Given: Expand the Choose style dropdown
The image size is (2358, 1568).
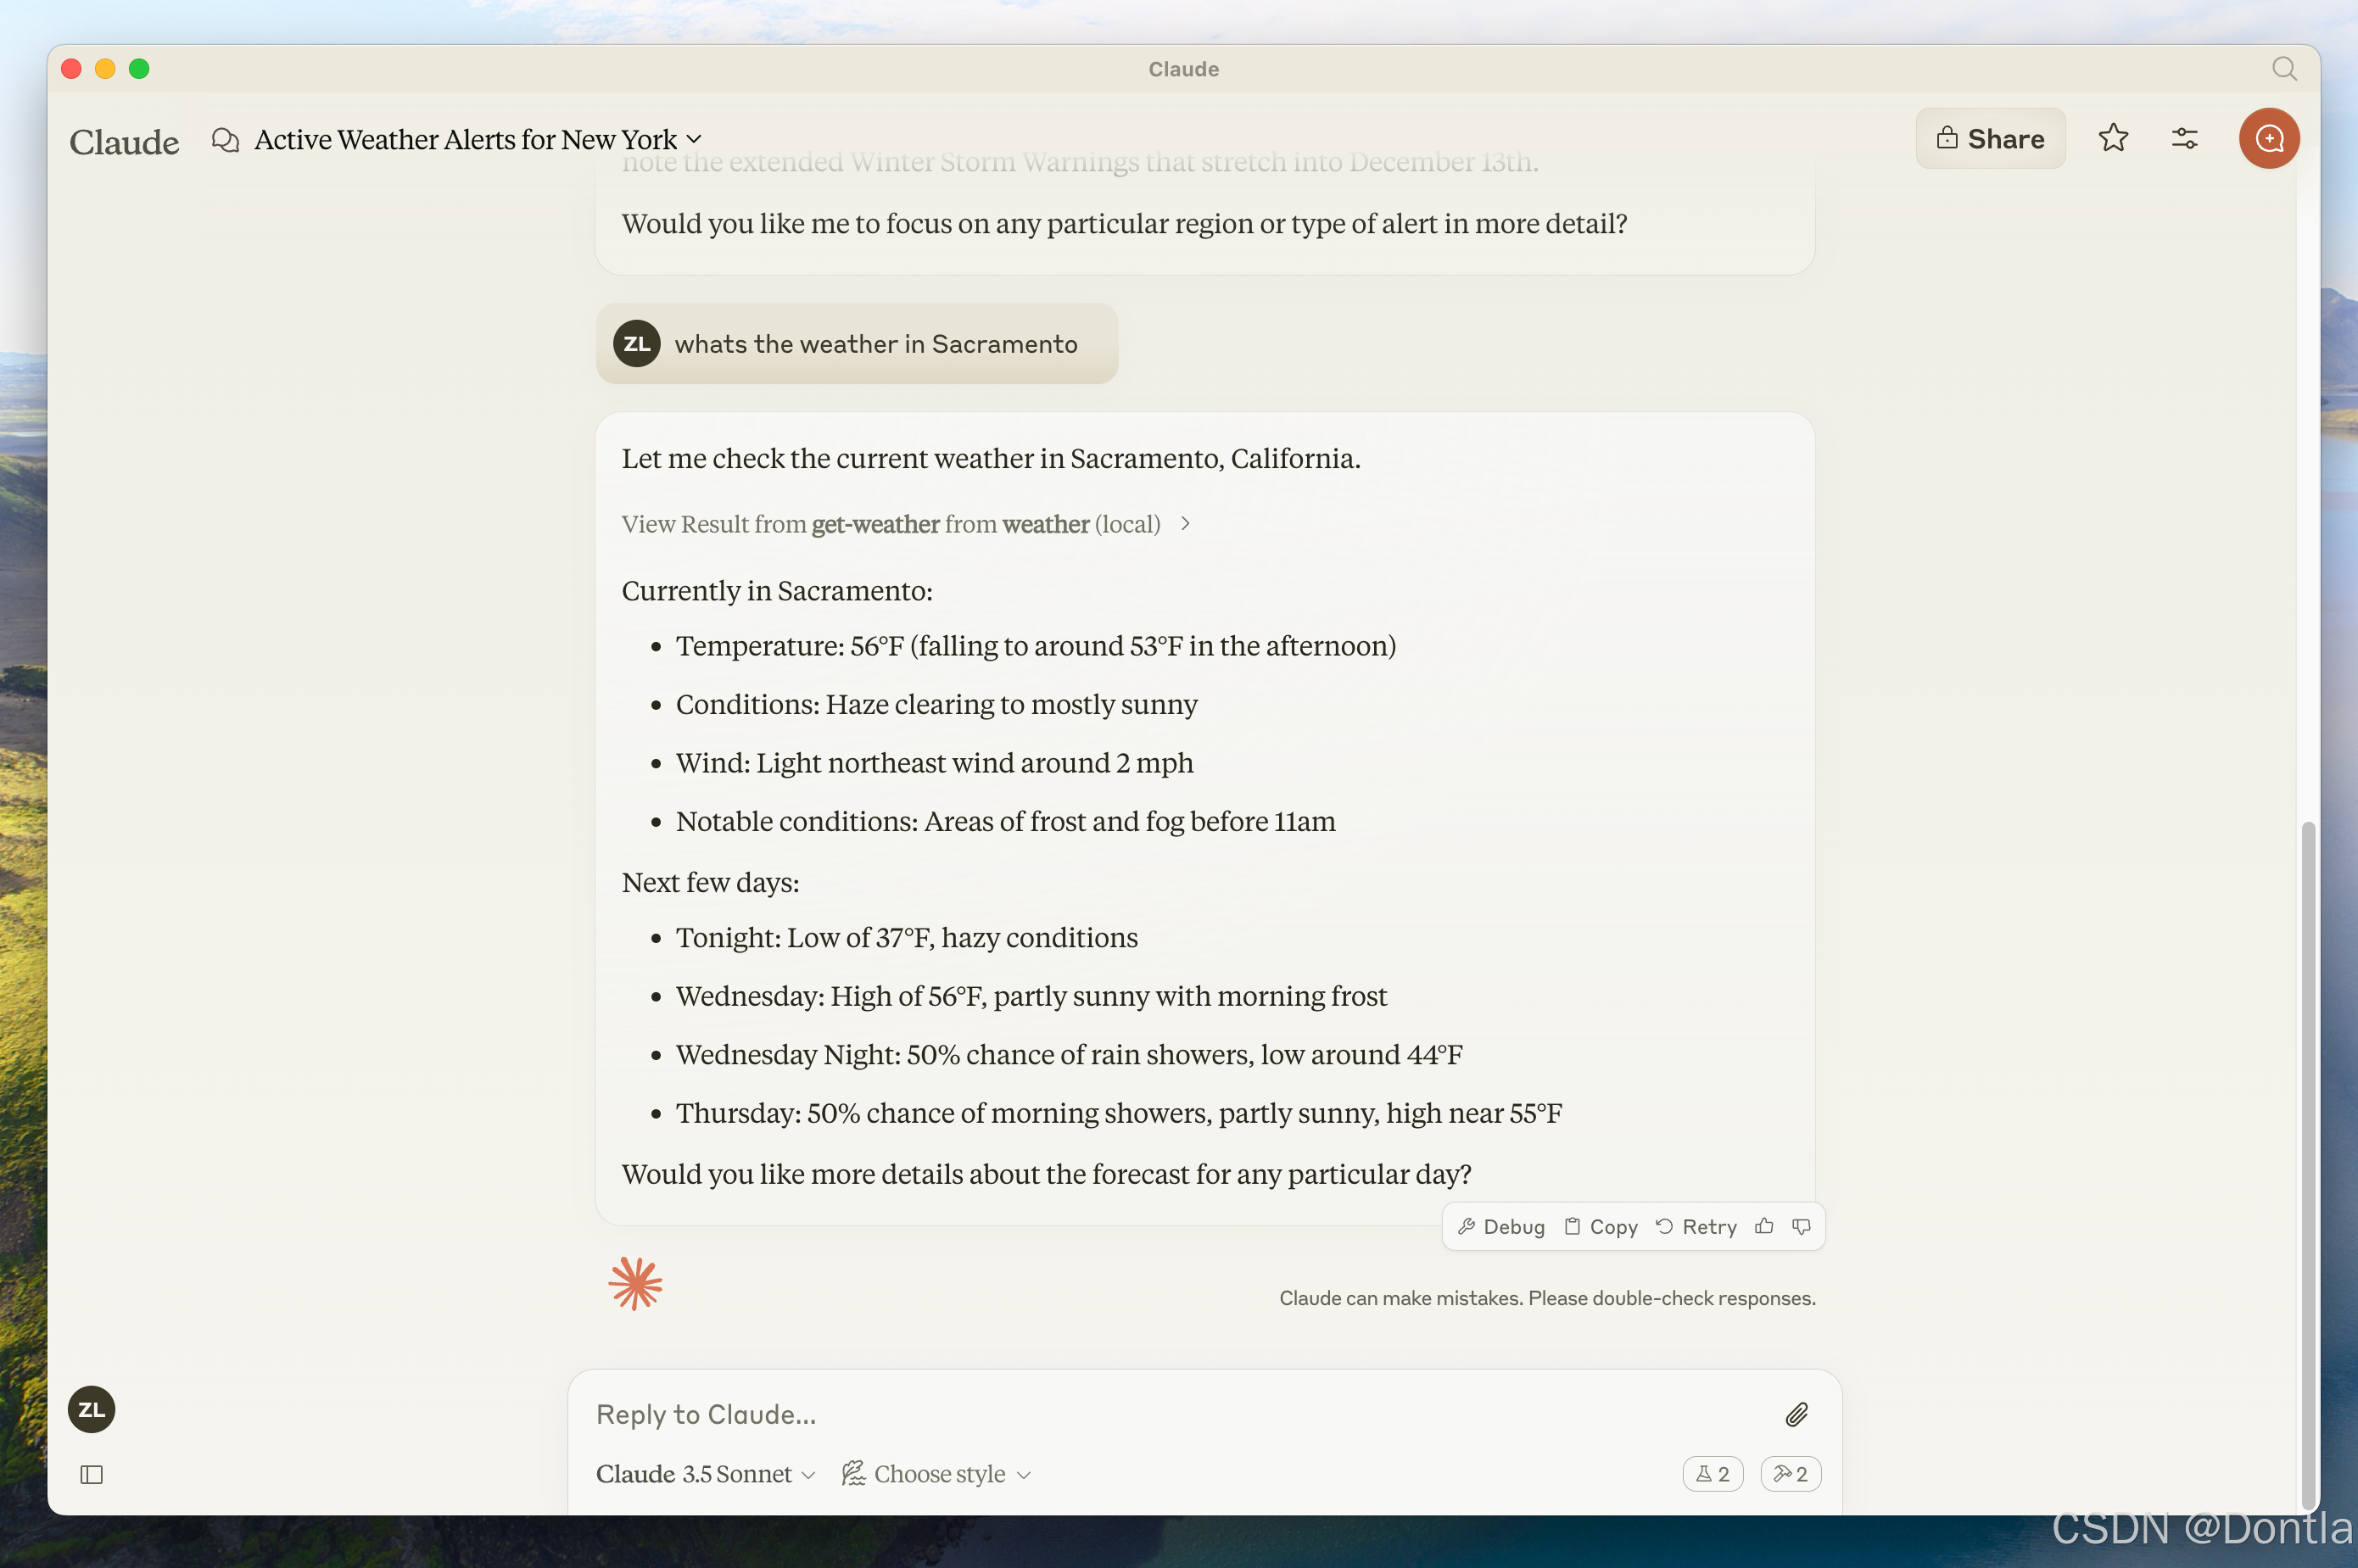Looking at the screenshot, I should pos(937,1474).
